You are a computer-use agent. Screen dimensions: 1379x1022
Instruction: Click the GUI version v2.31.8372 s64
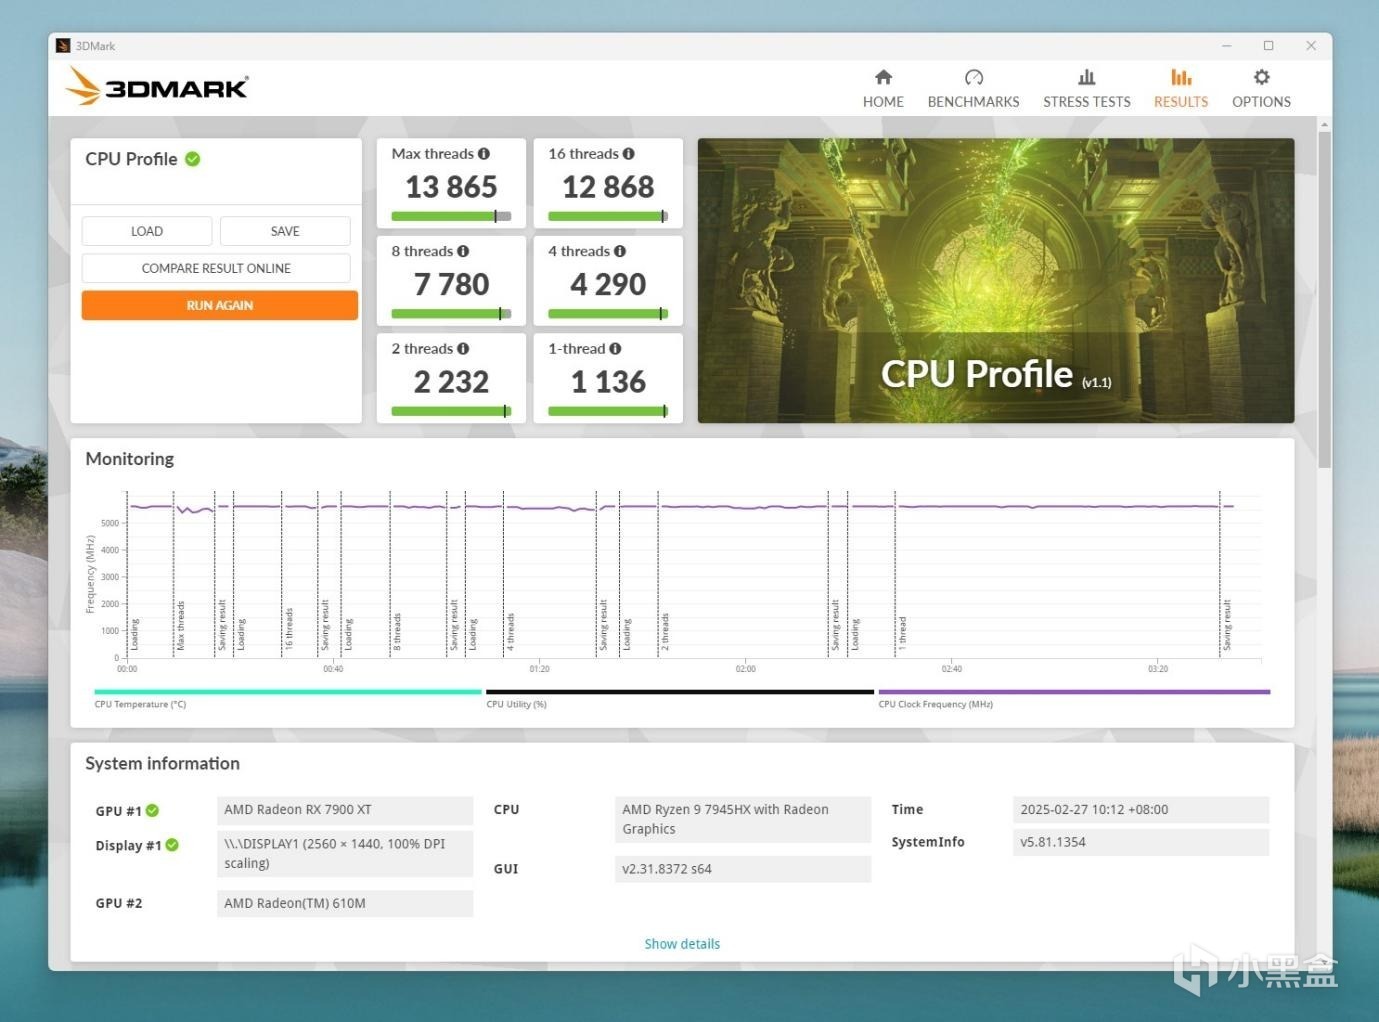click(x=743, y=869)
